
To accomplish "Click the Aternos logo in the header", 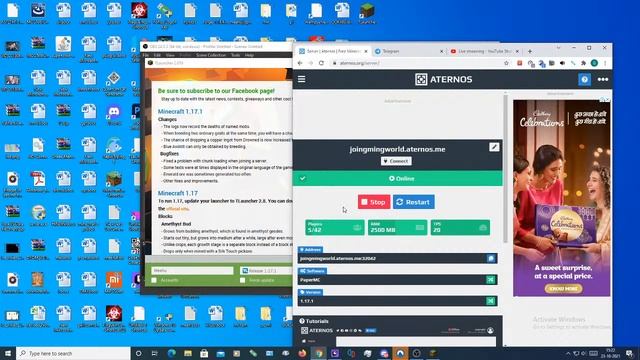I will click(444, 79).
